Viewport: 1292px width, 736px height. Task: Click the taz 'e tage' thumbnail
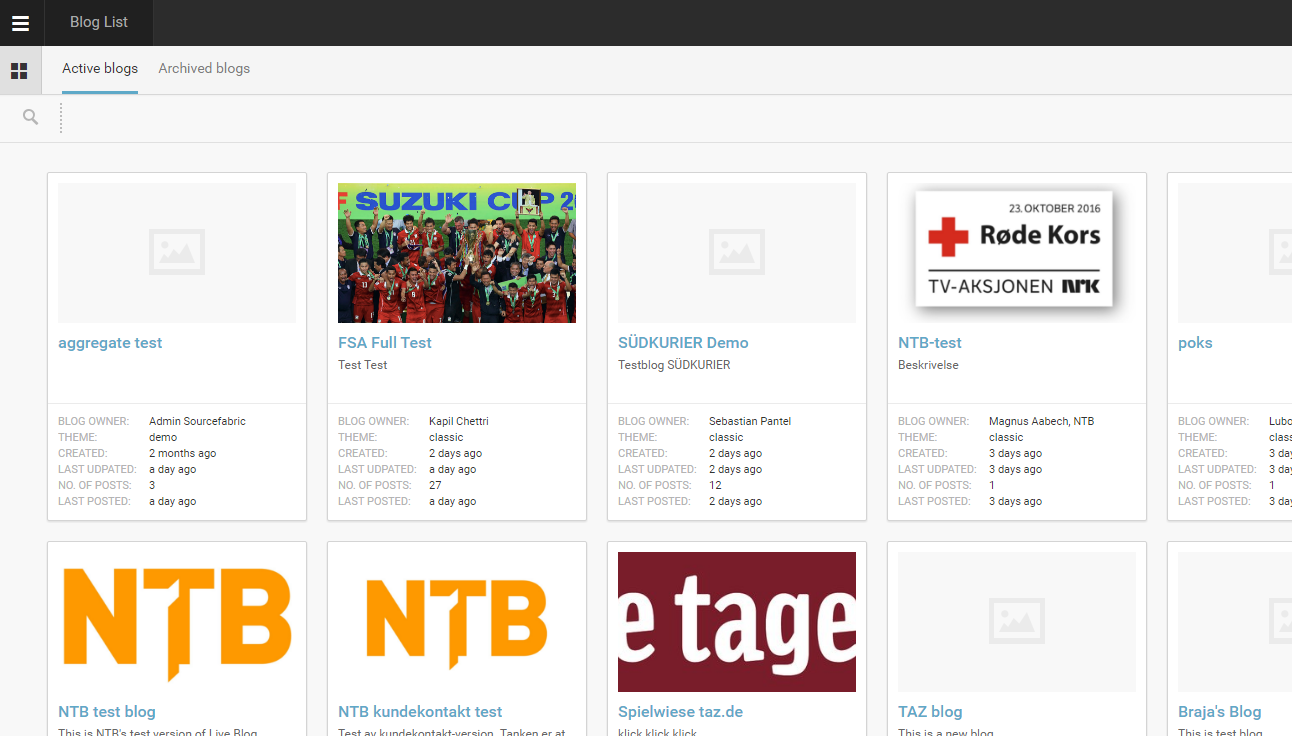737,622
